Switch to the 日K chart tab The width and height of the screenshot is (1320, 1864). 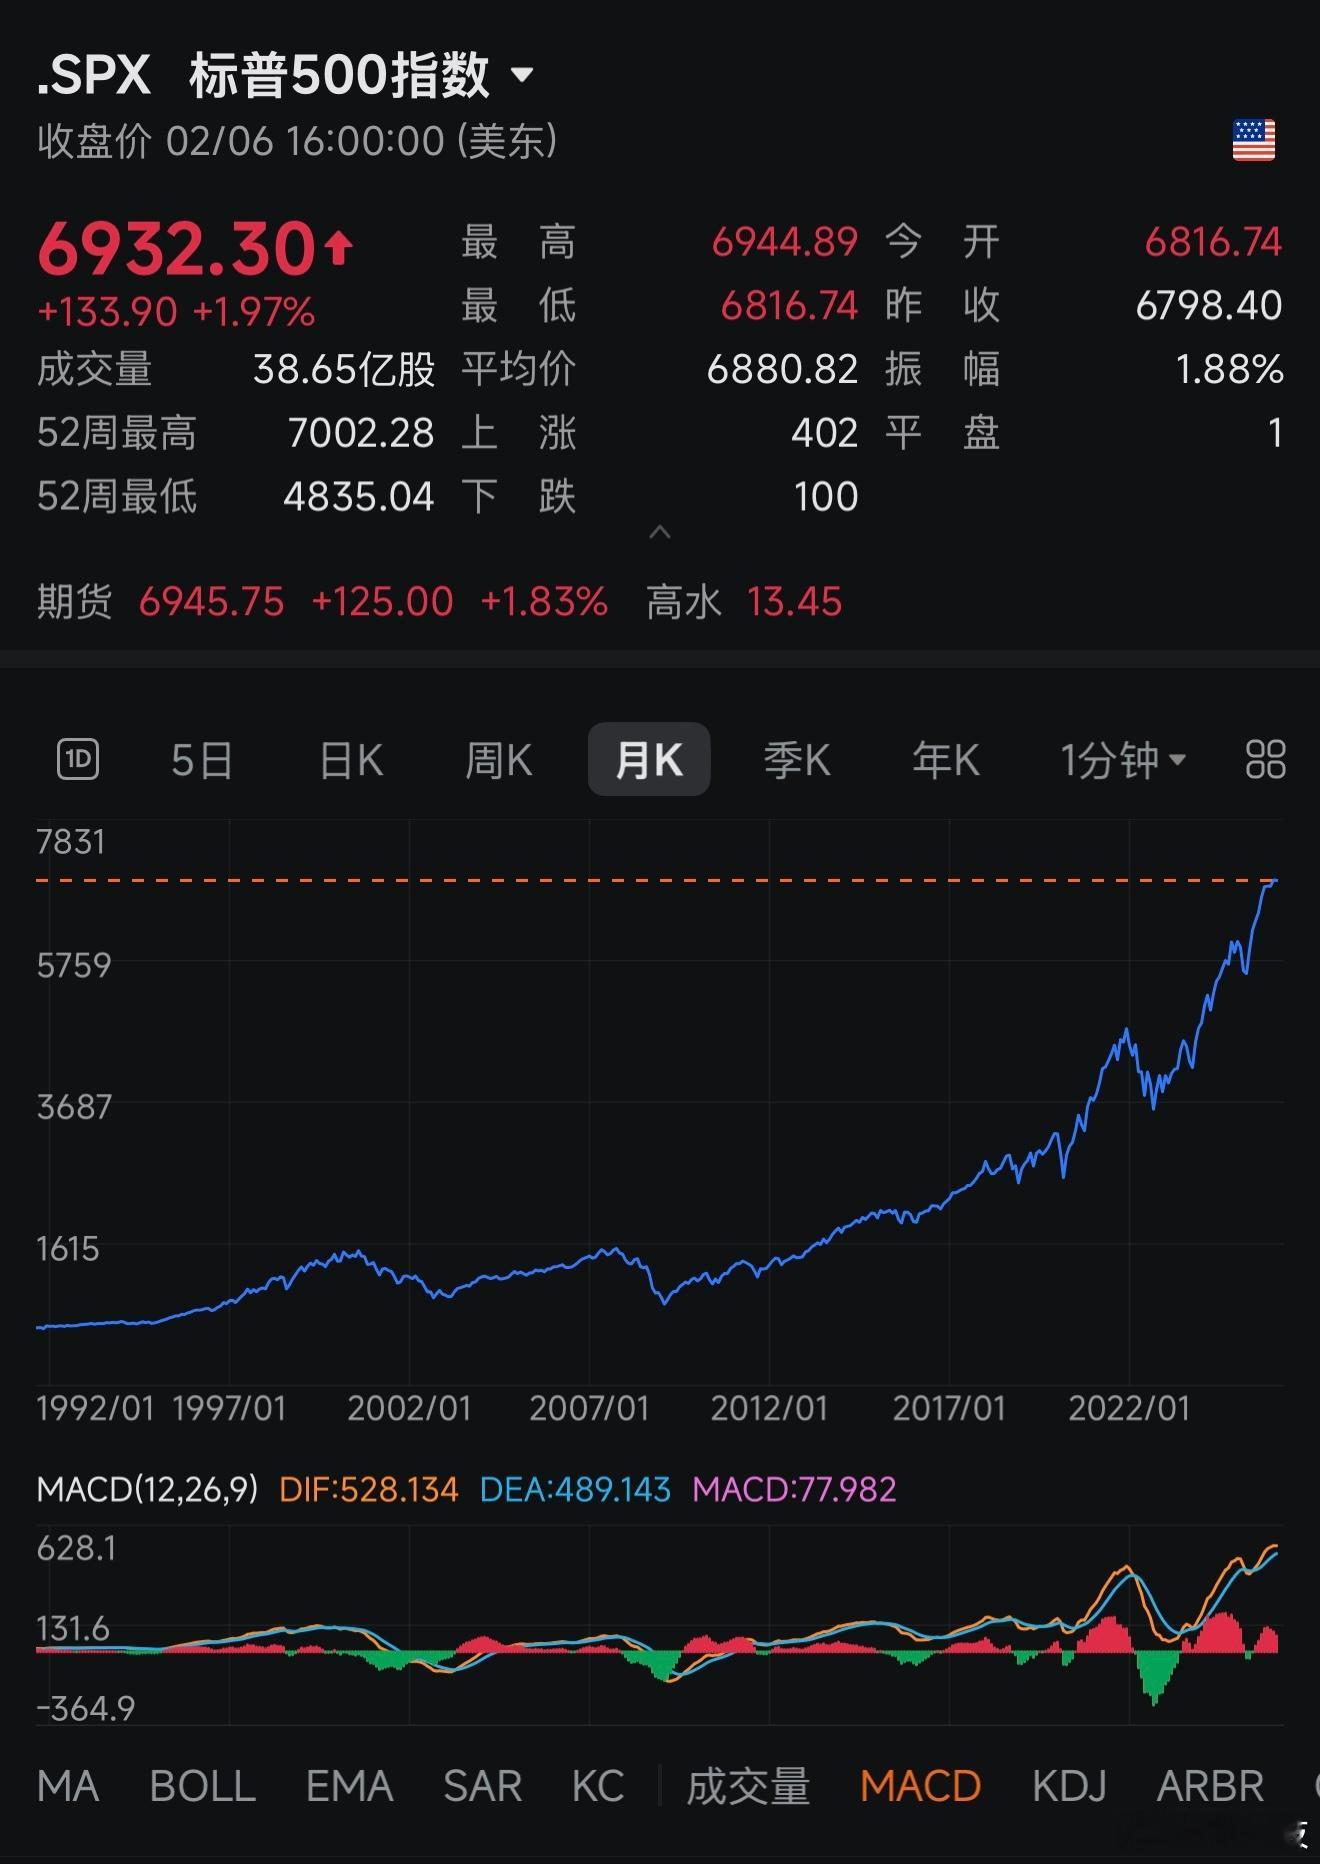[351, 761]
